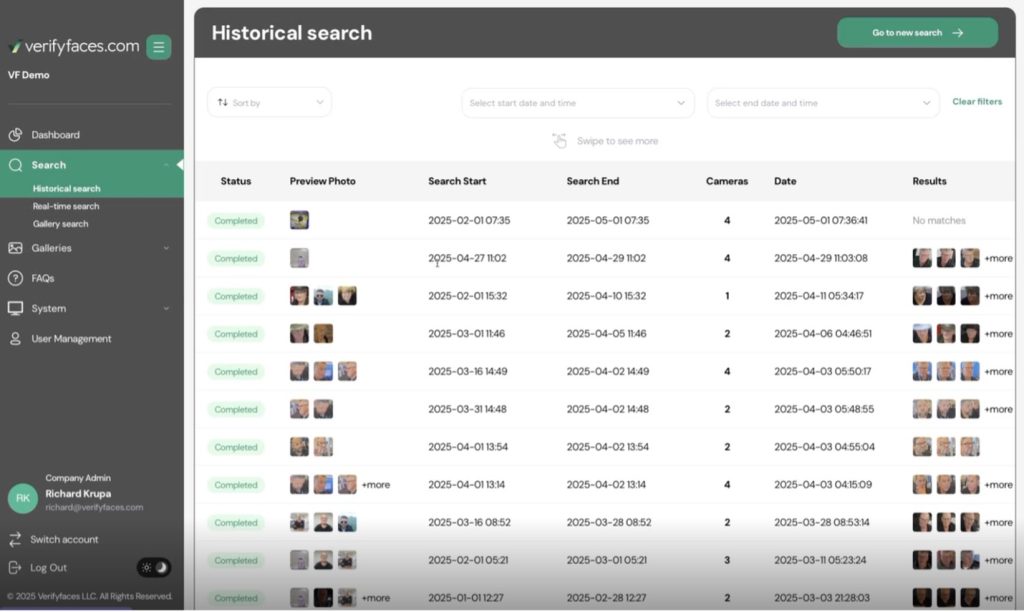Open the Real-time search submenu item
The width and height of the screenshot is (1024, 612).
tap(66, 206)
